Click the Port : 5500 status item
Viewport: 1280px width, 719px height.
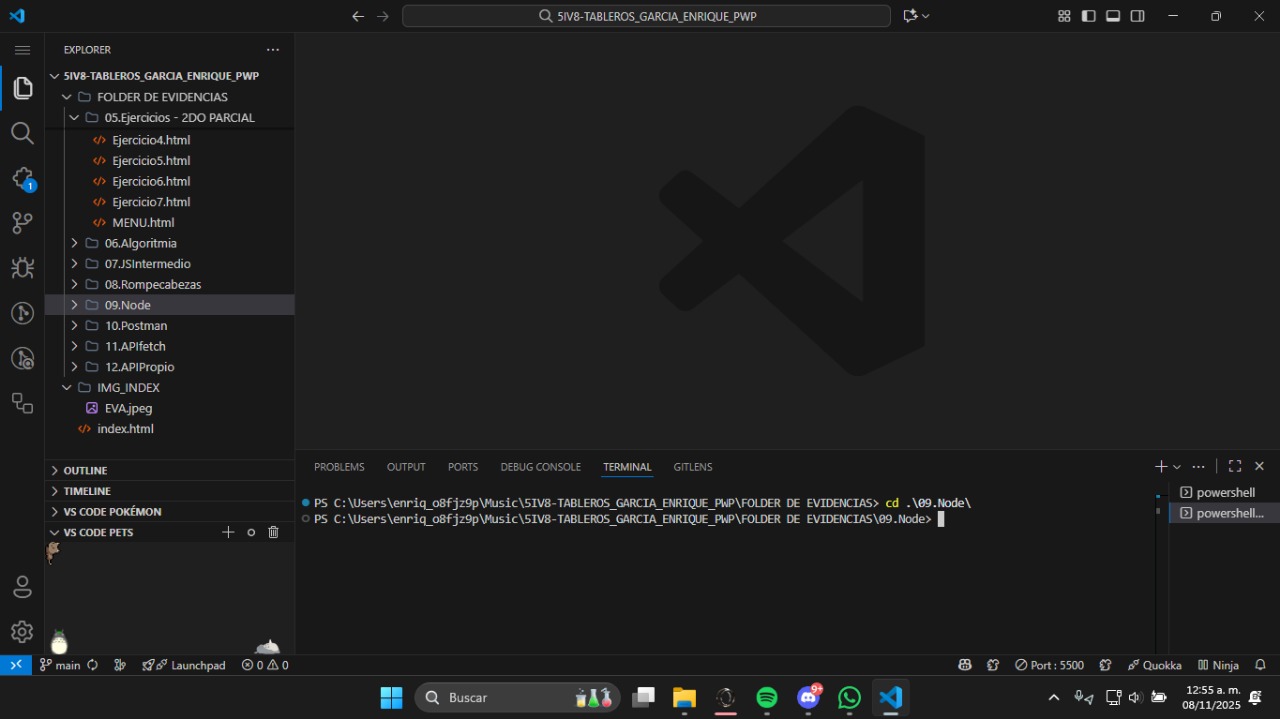click(1049, 664)
